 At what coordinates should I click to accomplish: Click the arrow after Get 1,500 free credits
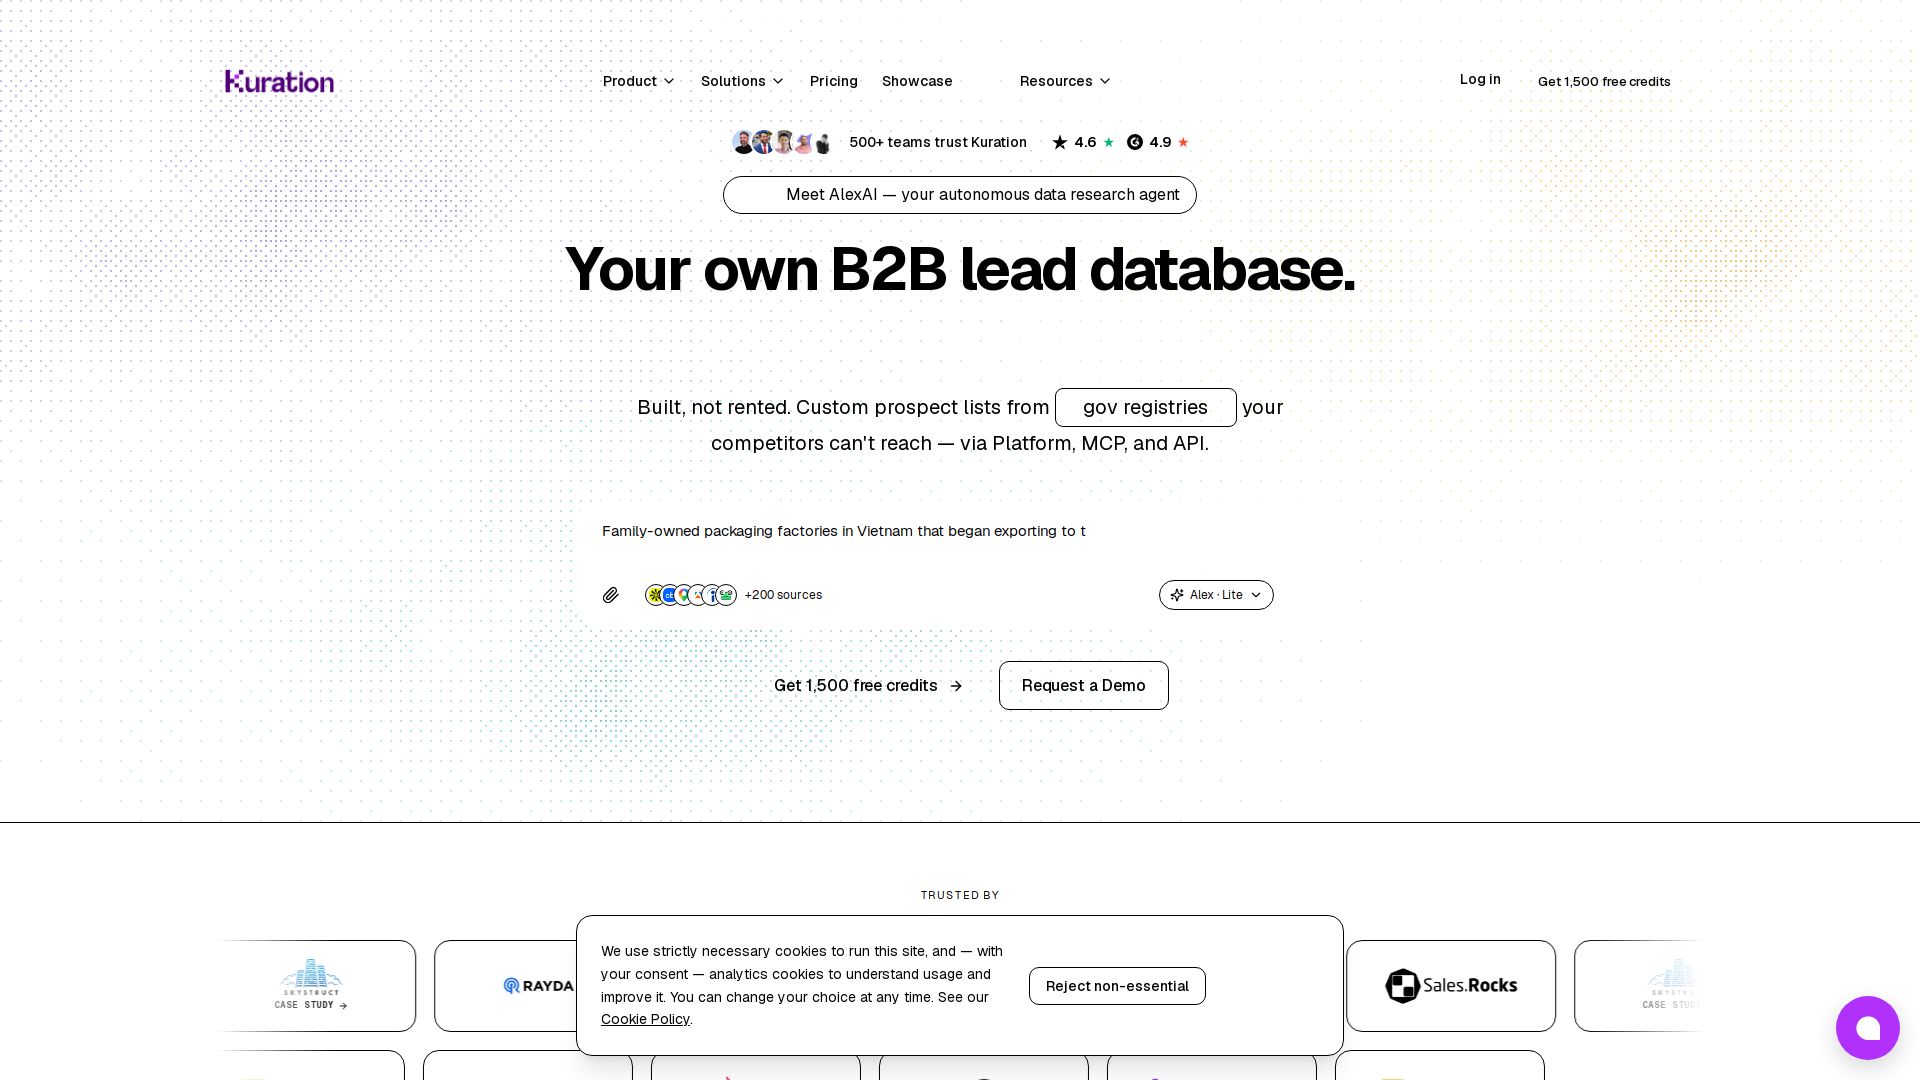tap(956, 686)
